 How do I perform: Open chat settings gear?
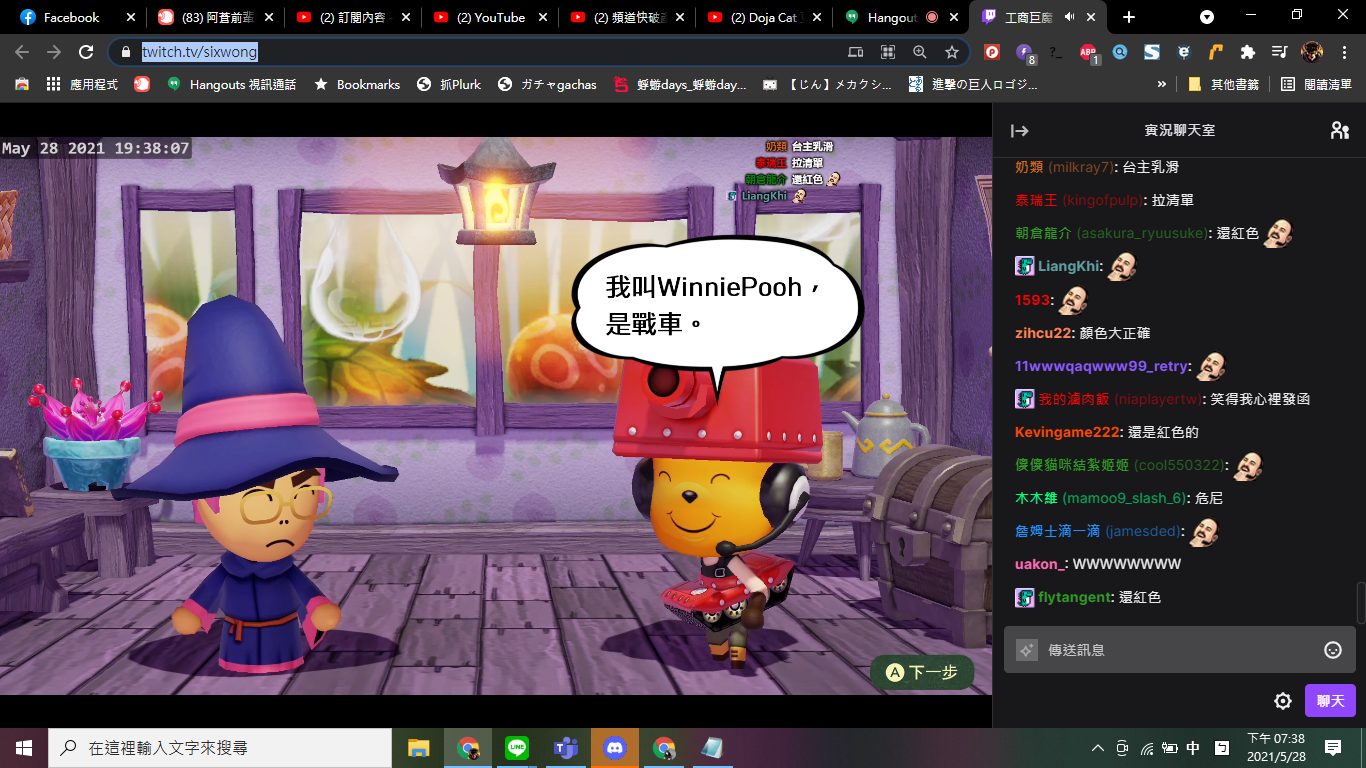point(1283,701)
